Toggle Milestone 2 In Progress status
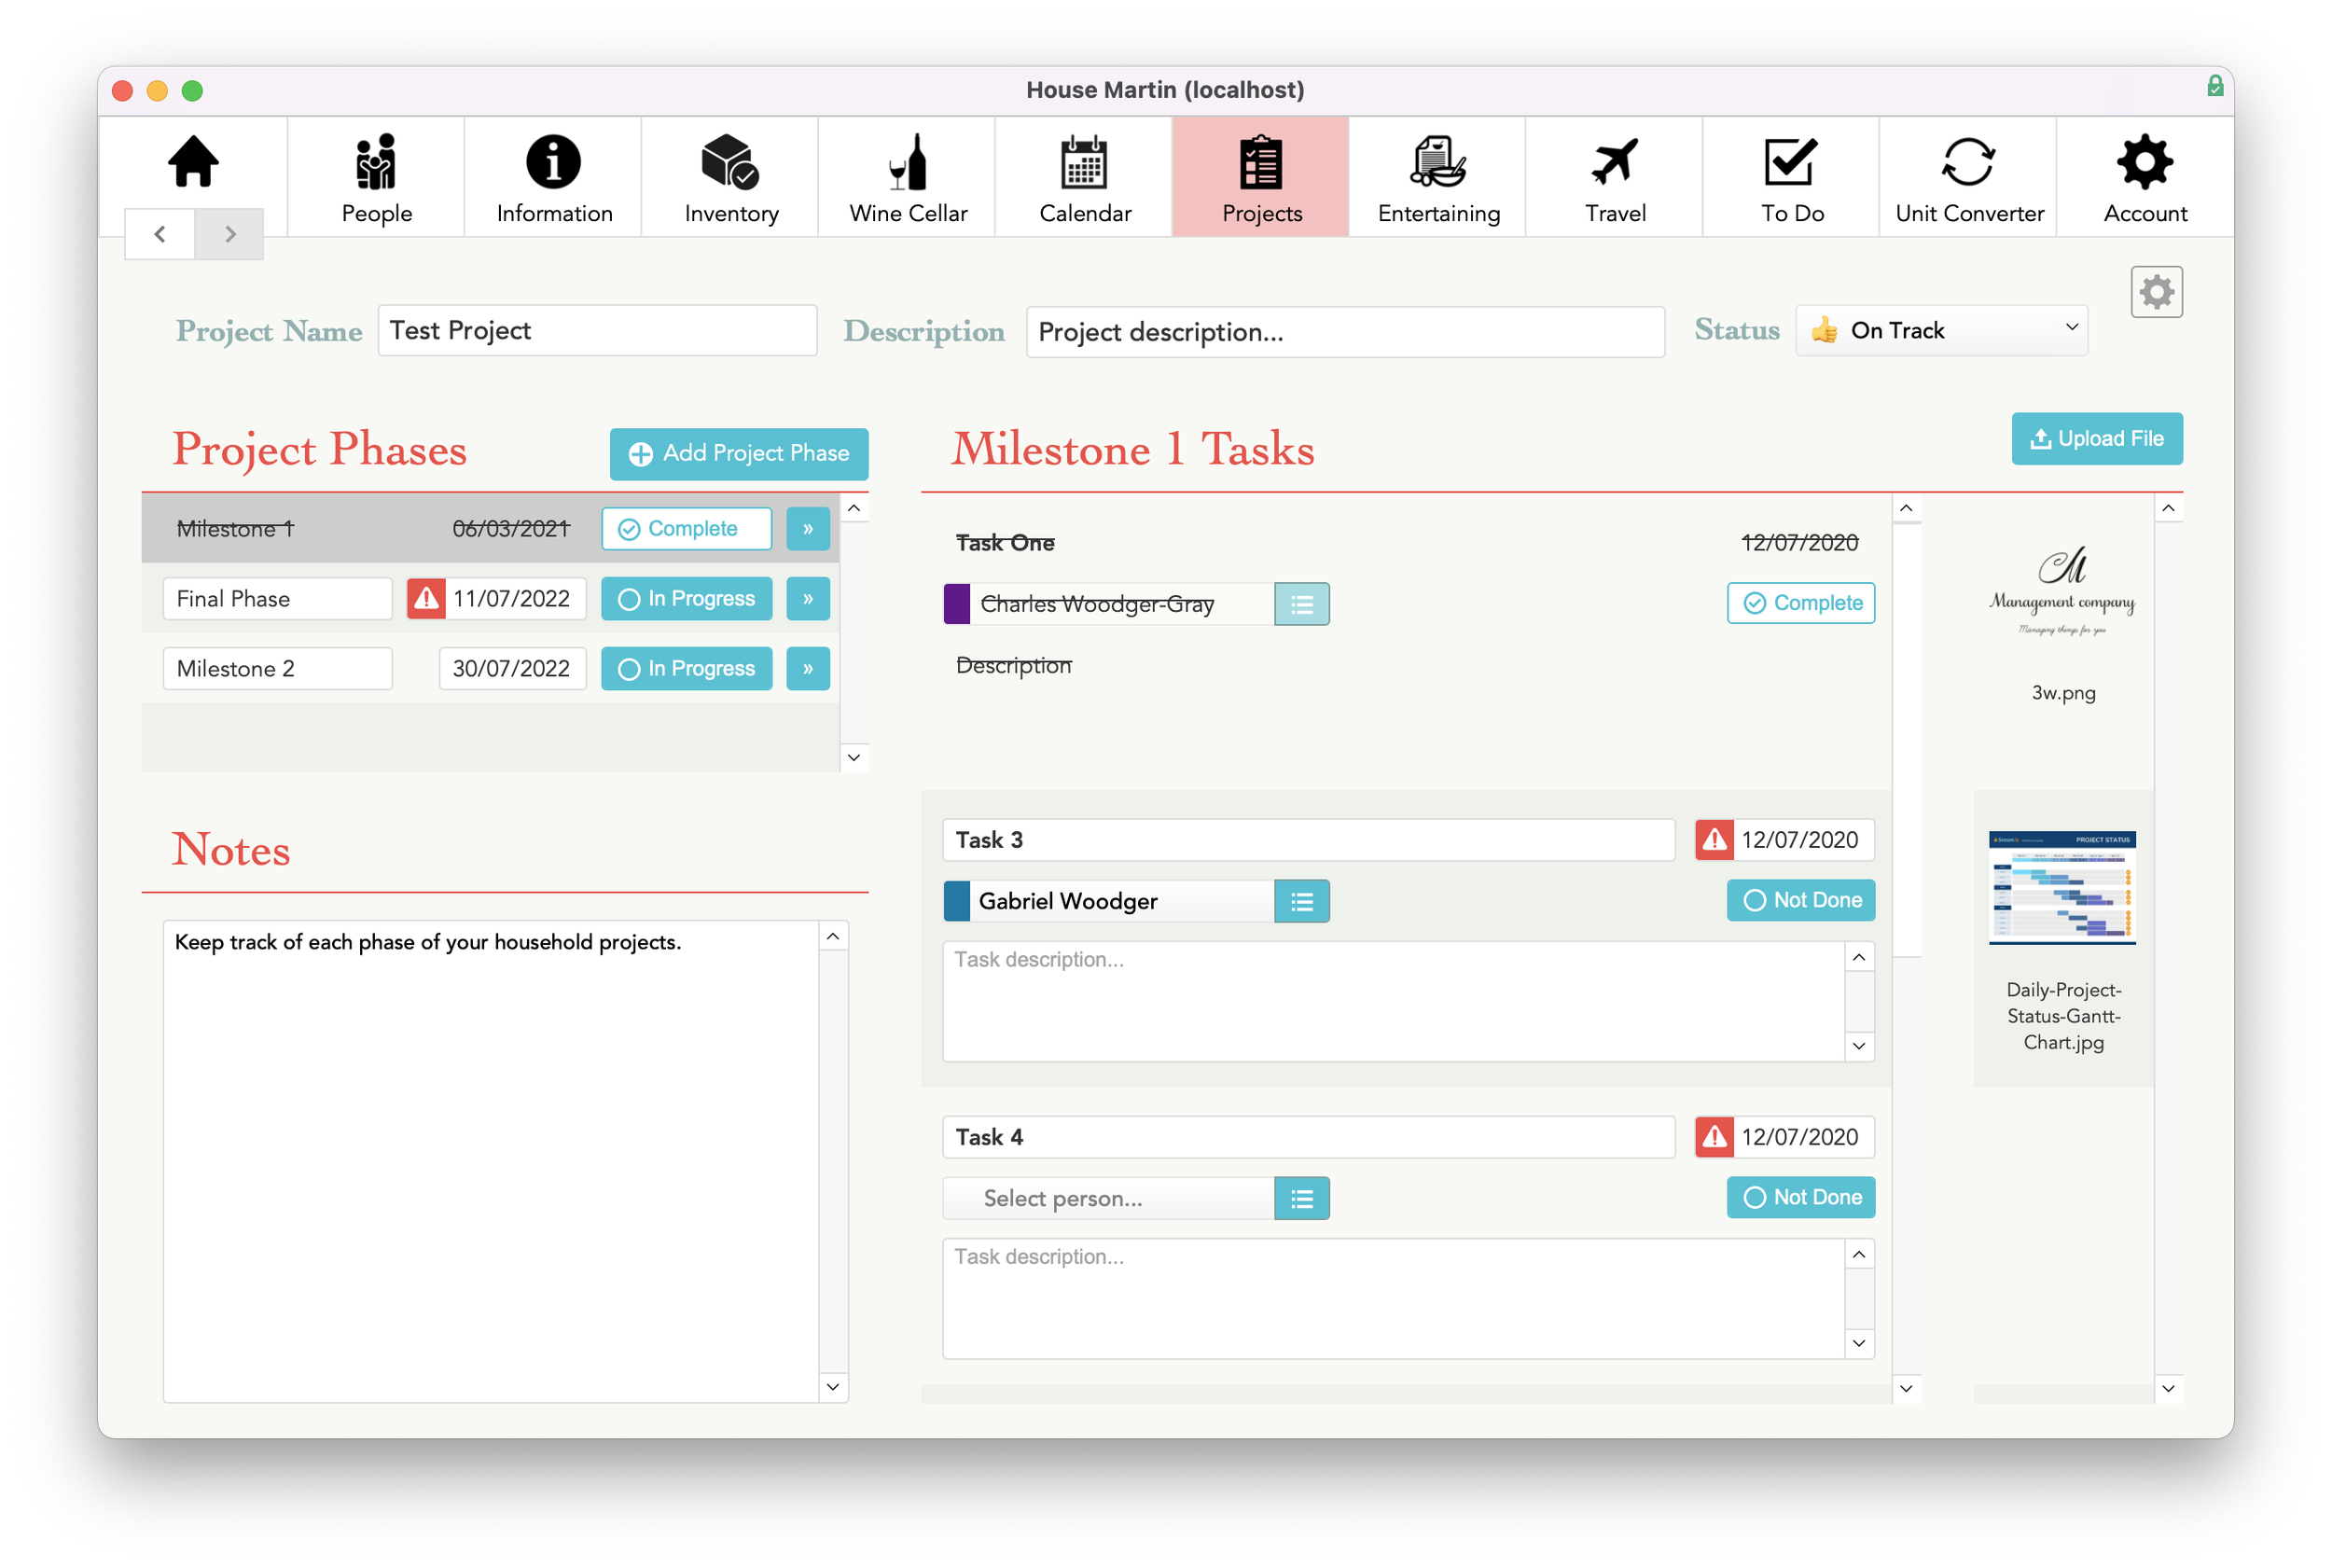2332x1568 pixels. click(686, 669)
